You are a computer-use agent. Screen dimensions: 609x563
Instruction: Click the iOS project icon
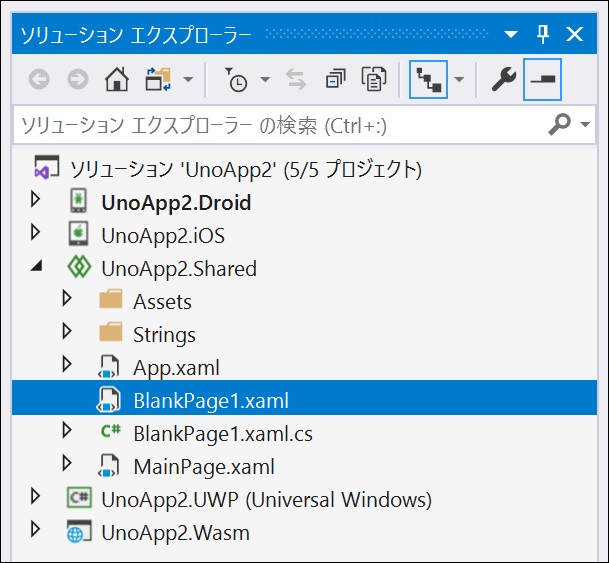tap(78, 234)
